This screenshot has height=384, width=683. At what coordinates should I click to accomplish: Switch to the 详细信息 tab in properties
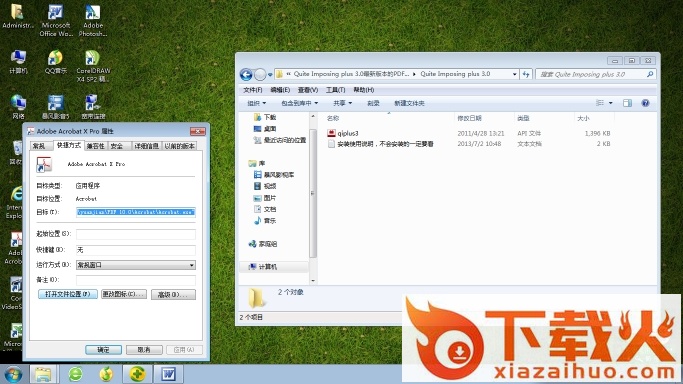pos(146,146)
